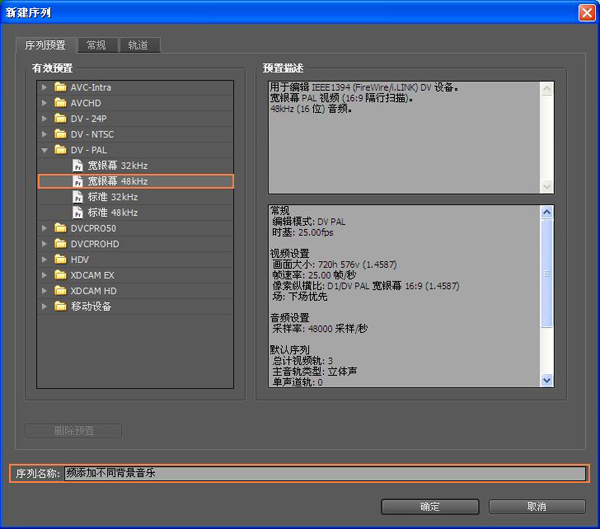Viewport: 600px width, 529px height.
Task: Click the 删除预置 button
Action: click(x=74, y=431)
